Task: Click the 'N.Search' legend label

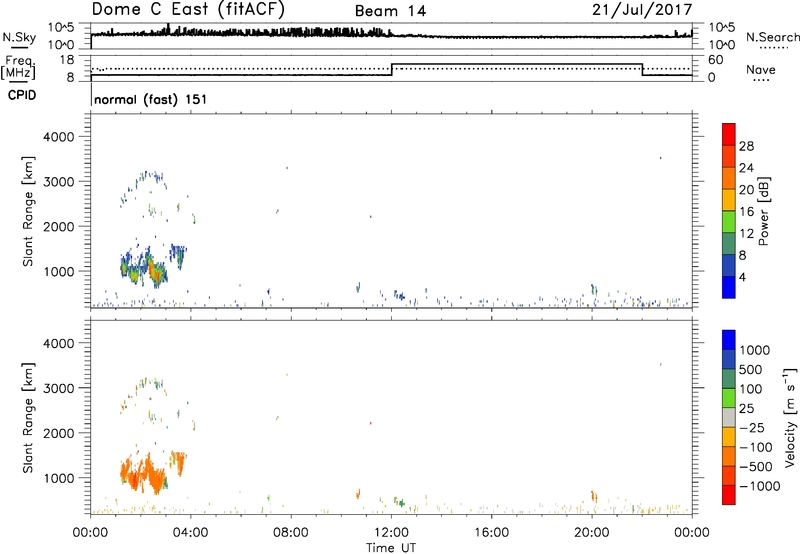Action: 772,37
